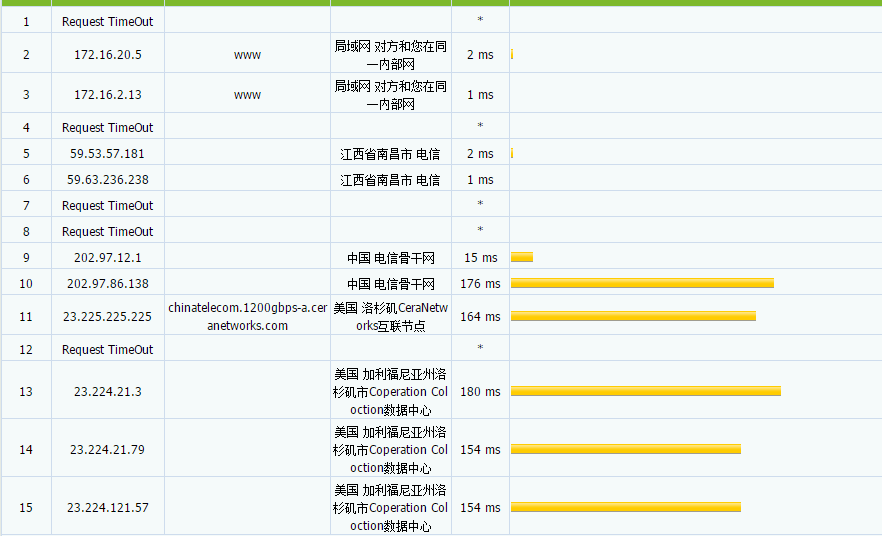Image resolution: width=882 pixels, height=536 pixels.
Task: Click Request TimeOut in hop 4 row
Action: coord(107,128)
